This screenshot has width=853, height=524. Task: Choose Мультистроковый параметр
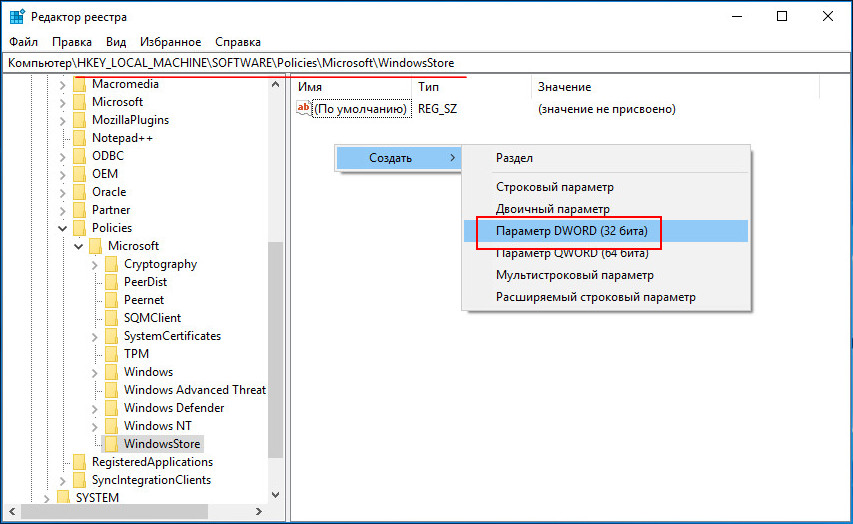tap(606, 275)
